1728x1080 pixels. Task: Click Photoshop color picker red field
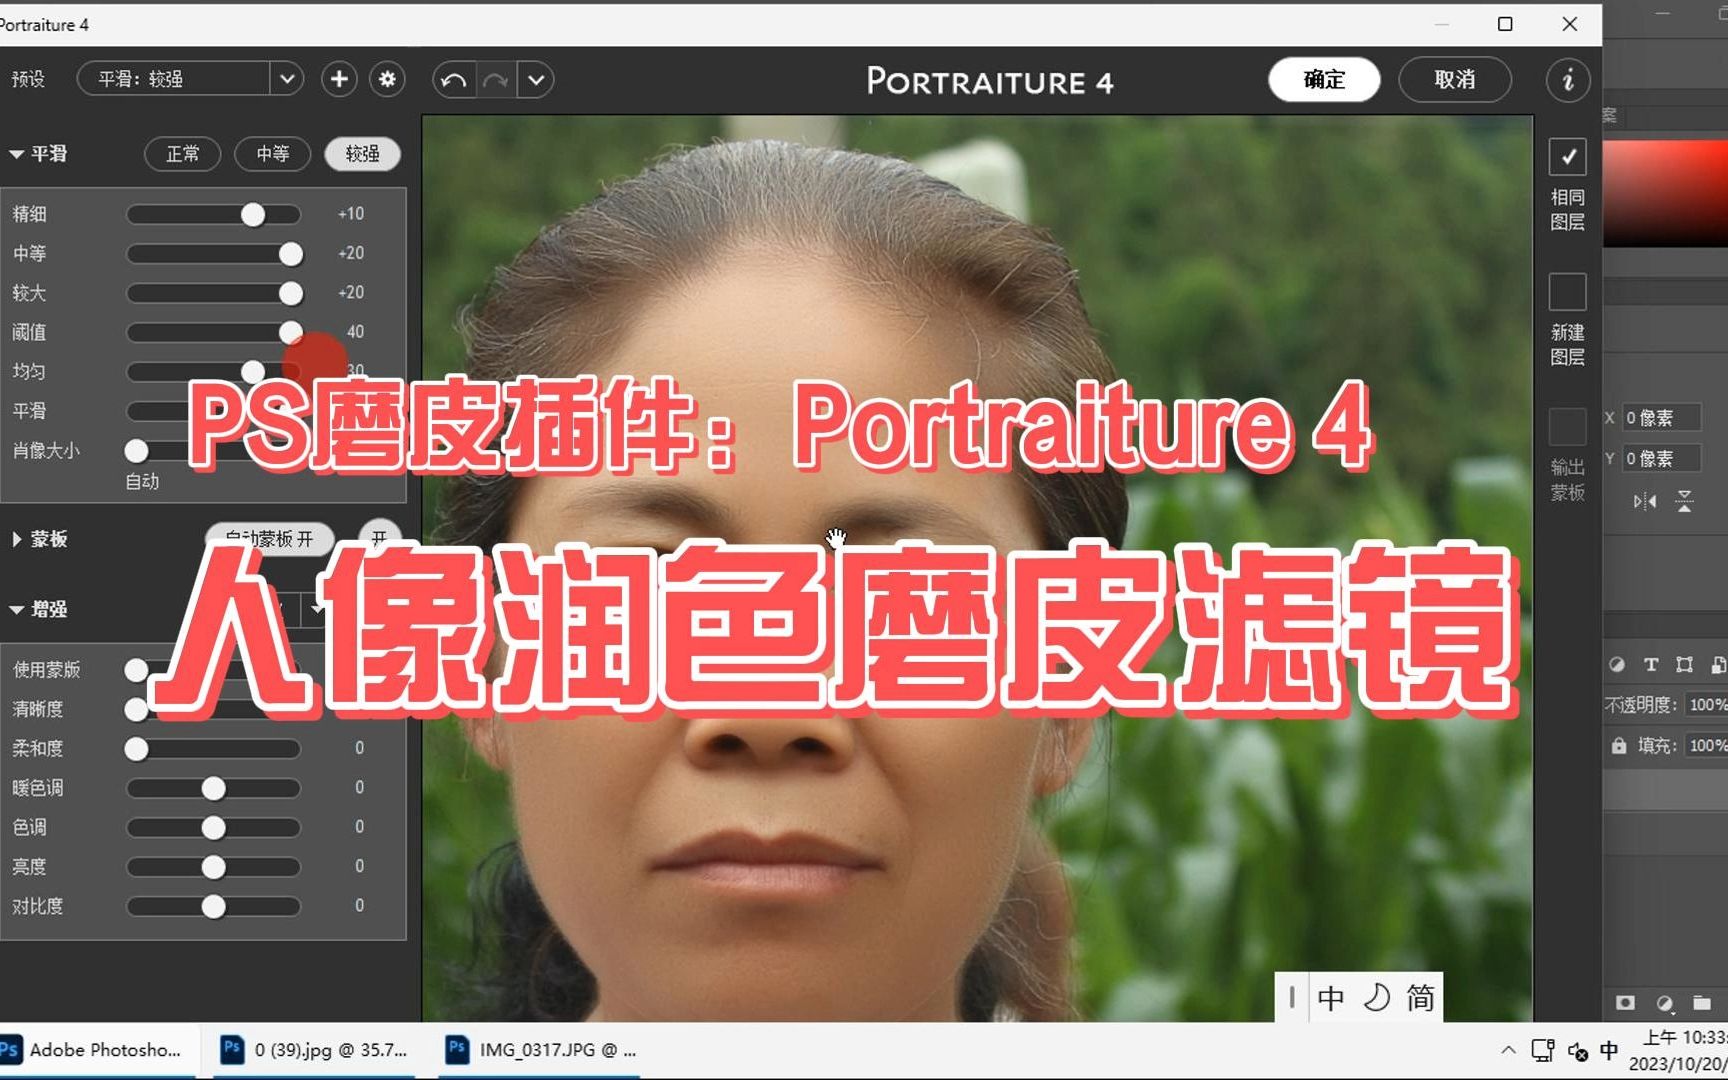(1666, 192)
